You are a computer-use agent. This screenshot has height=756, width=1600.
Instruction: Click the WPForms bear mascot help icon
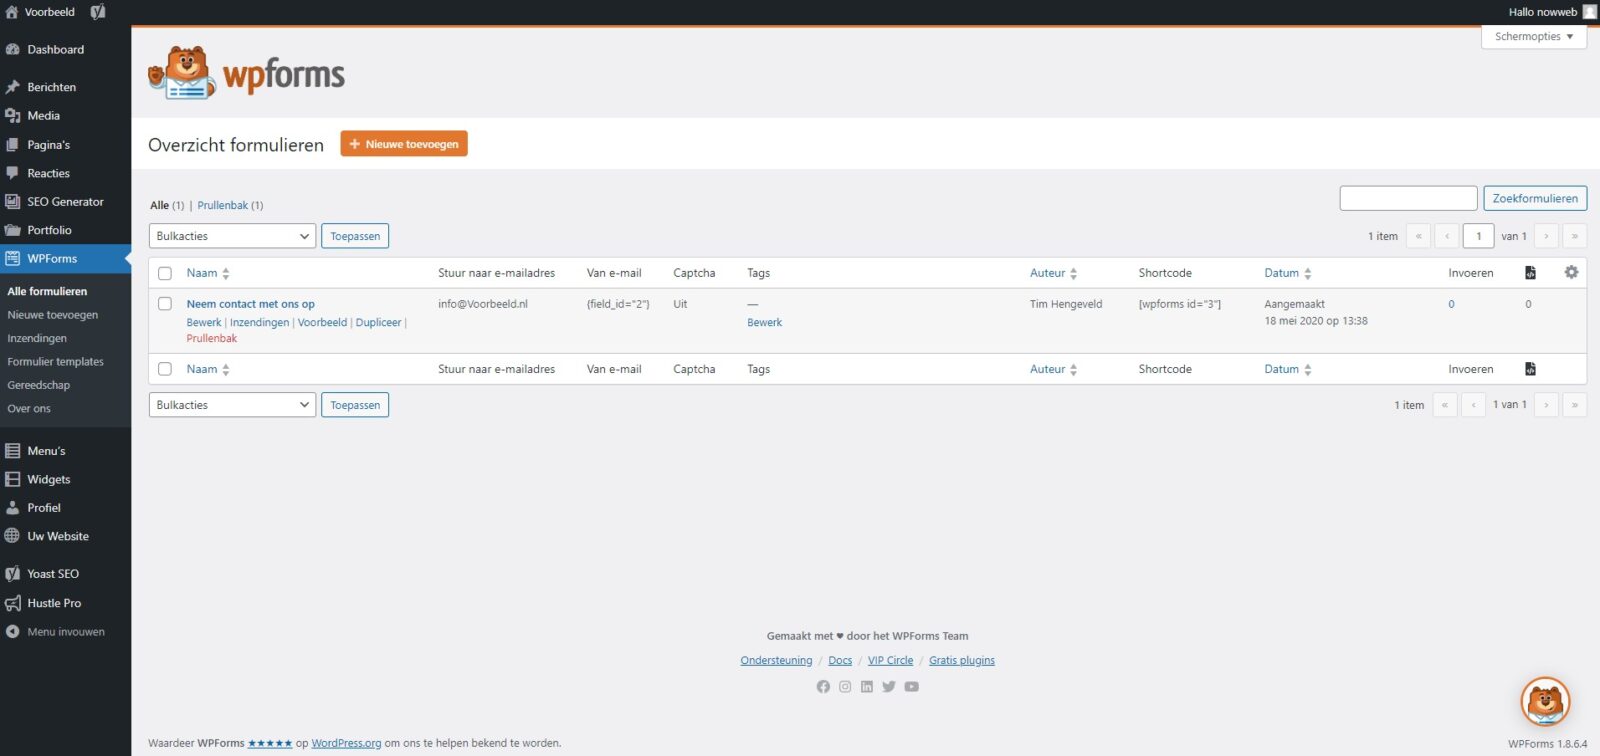[1545, 701]
